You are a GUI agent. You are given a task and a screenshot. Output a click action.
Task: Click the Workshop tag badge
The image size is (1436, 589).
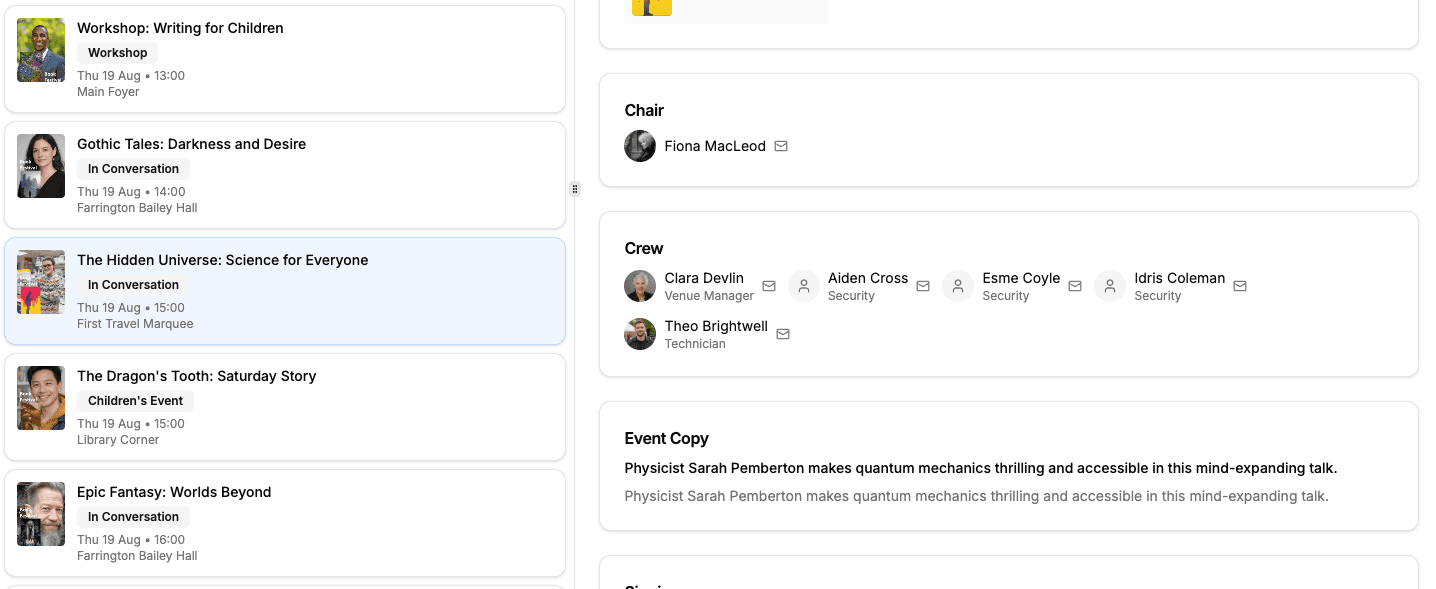point(117,53)
